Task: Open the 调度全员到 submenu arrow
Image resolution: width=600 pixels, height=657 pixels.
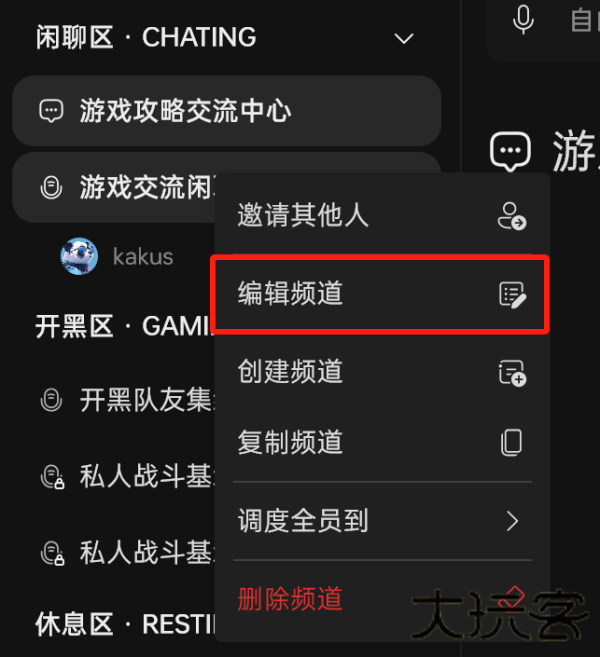Action: point(512,521)
